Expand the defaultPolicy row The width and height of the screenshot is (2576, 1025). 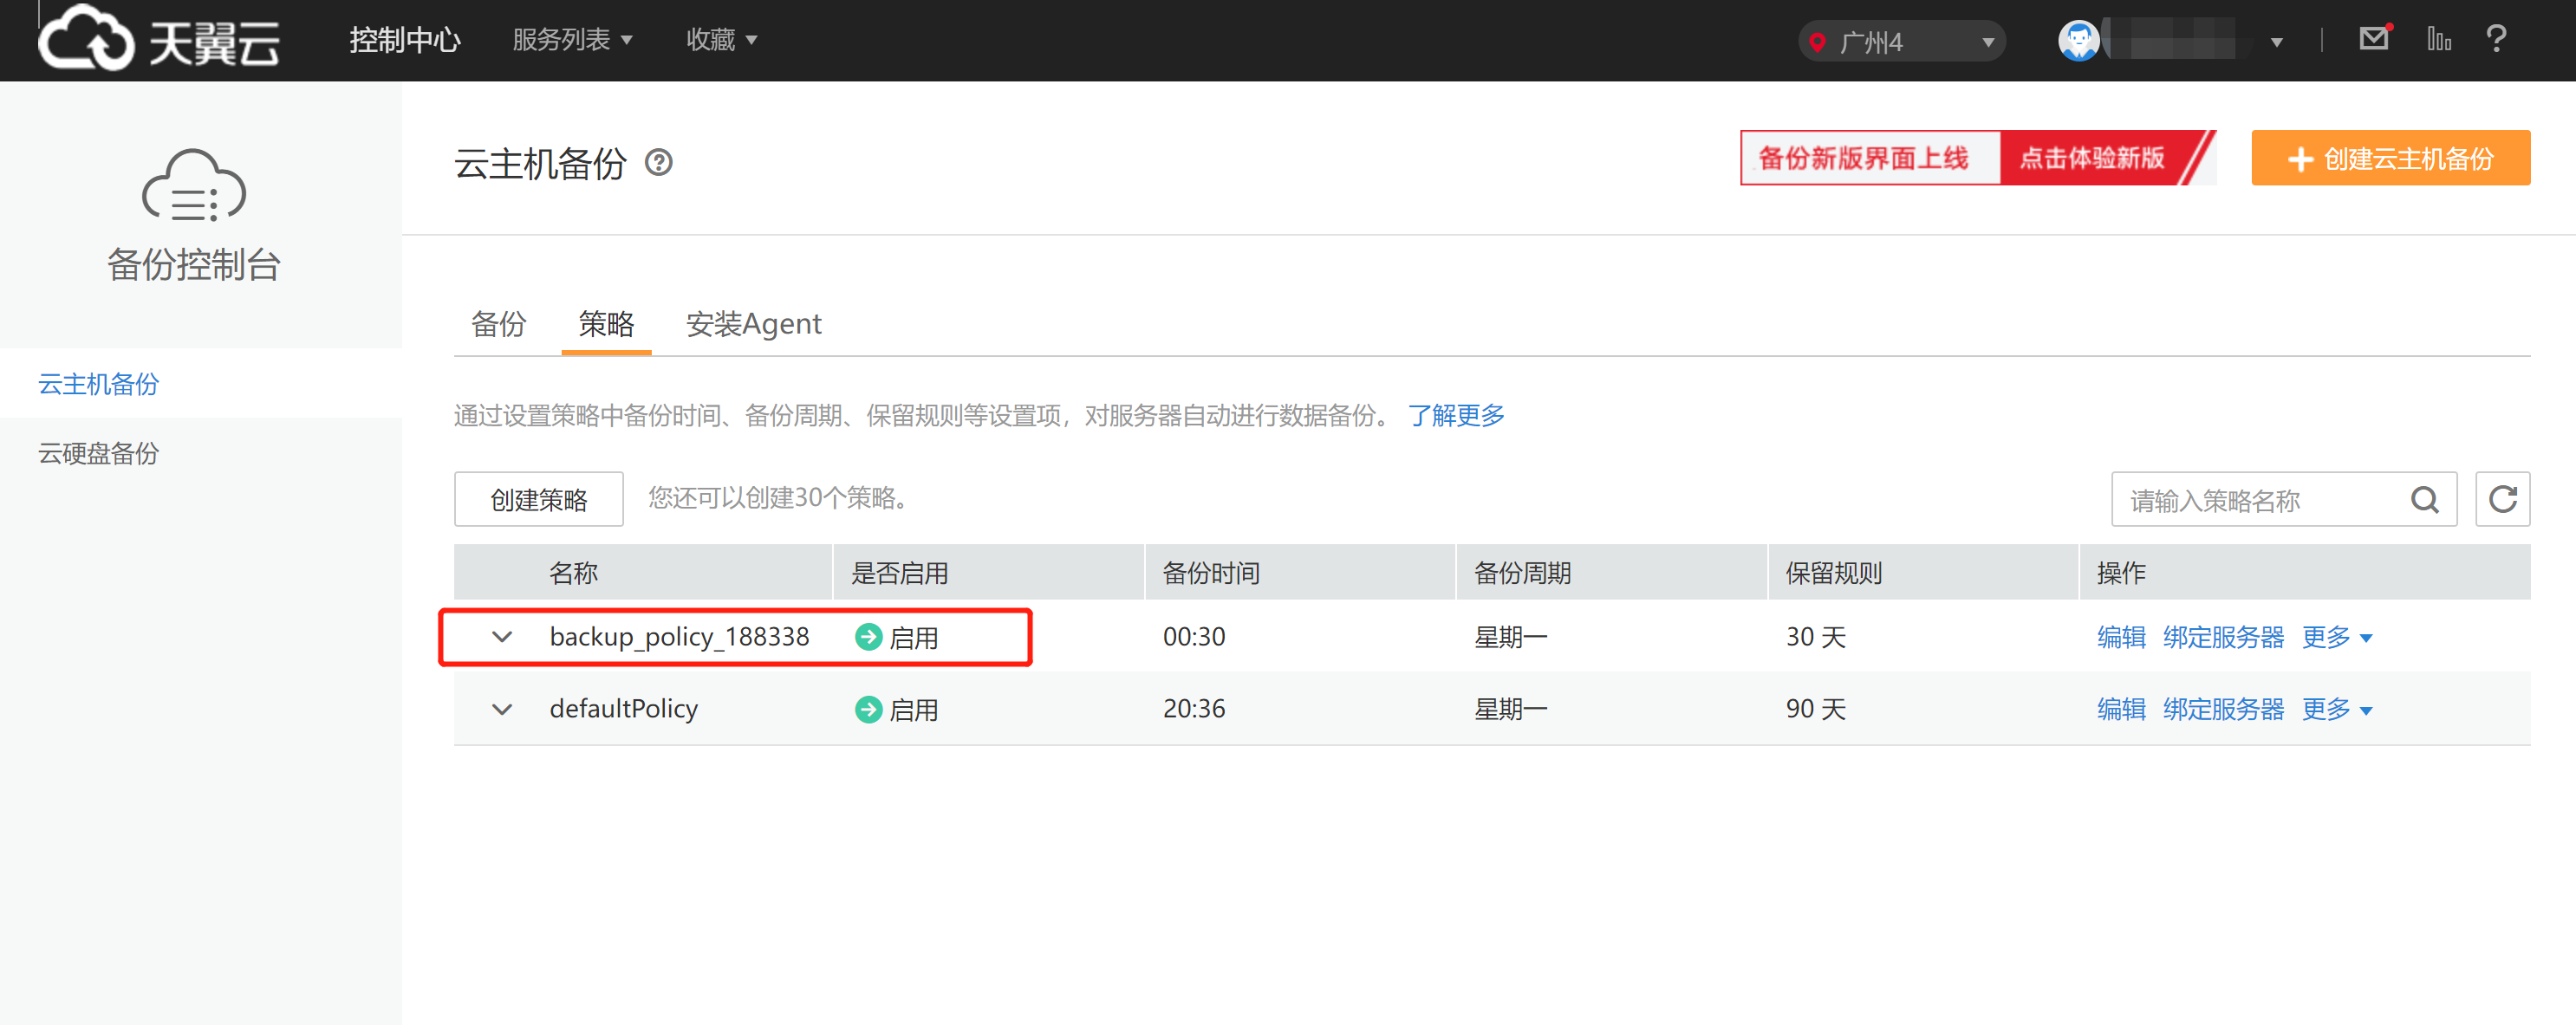502,710
